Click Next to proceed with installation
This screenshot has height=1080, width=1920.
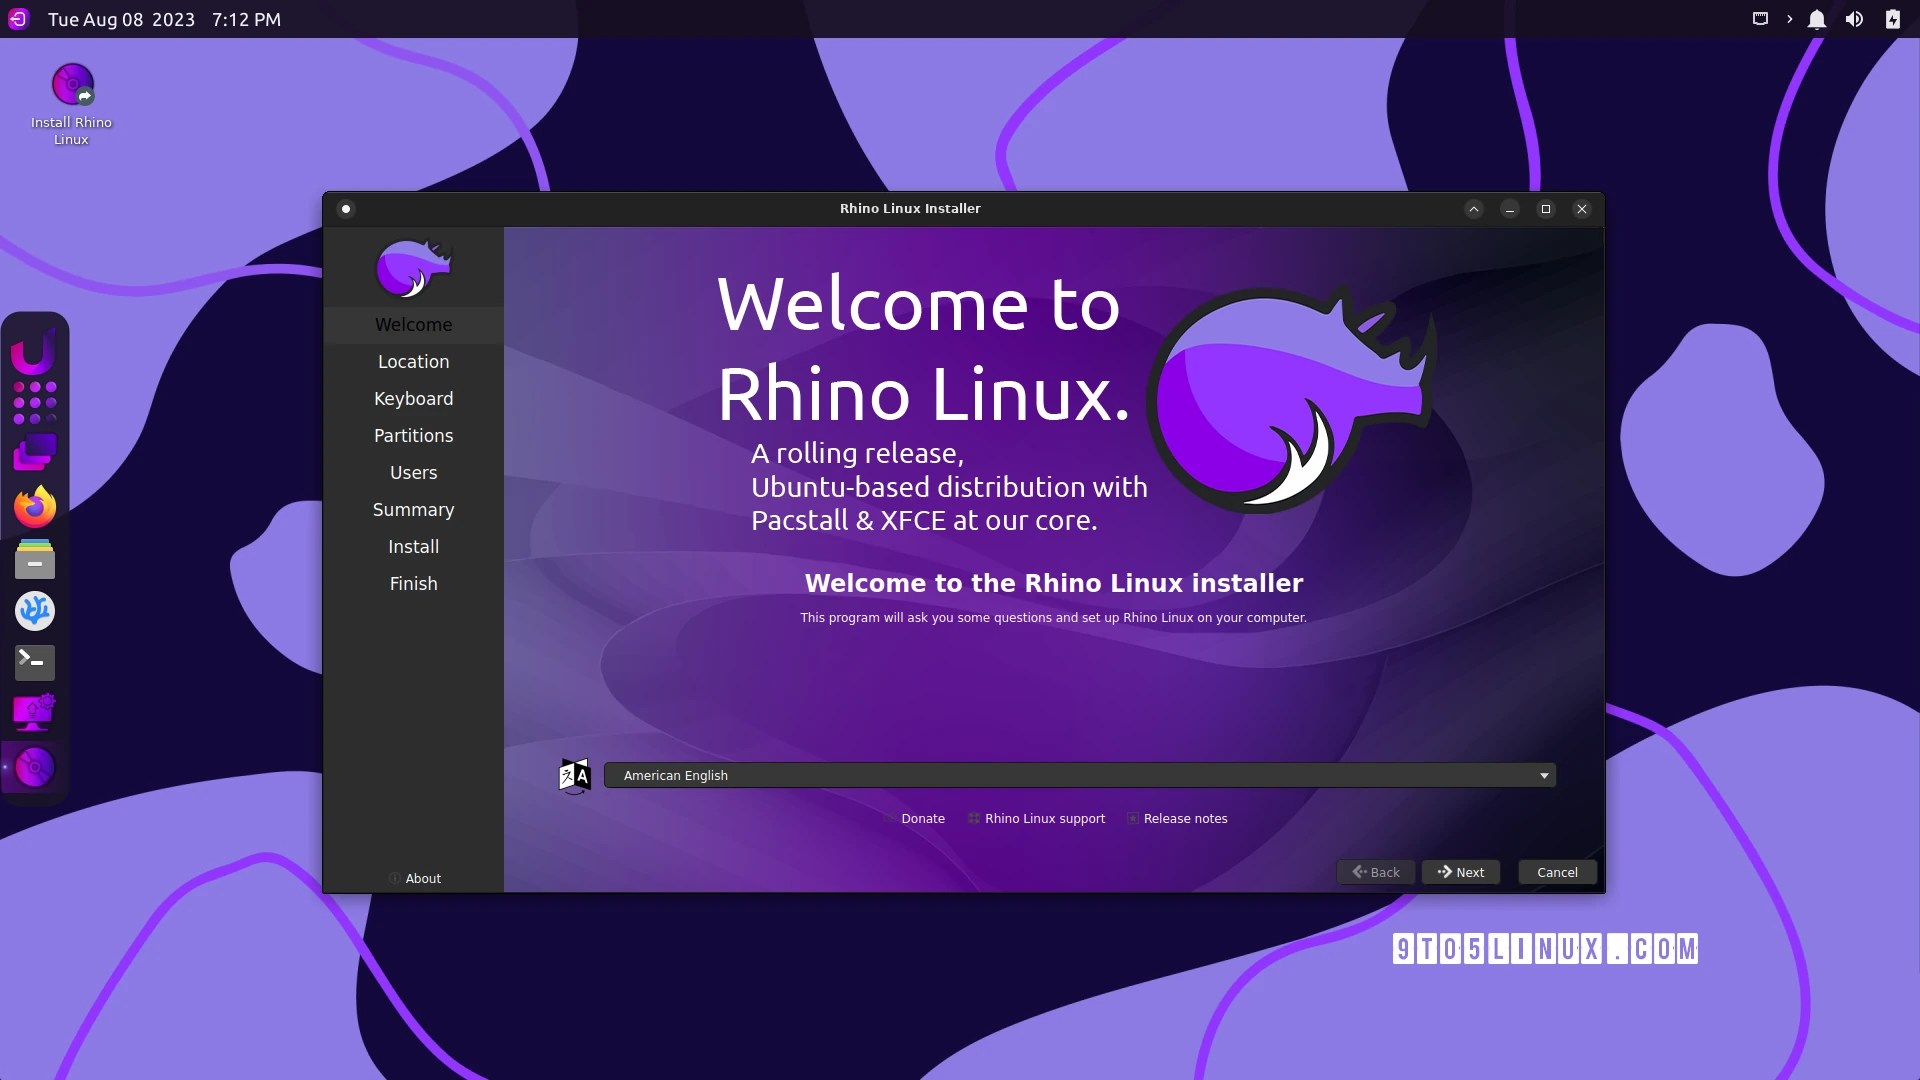tap(1461, 872)
